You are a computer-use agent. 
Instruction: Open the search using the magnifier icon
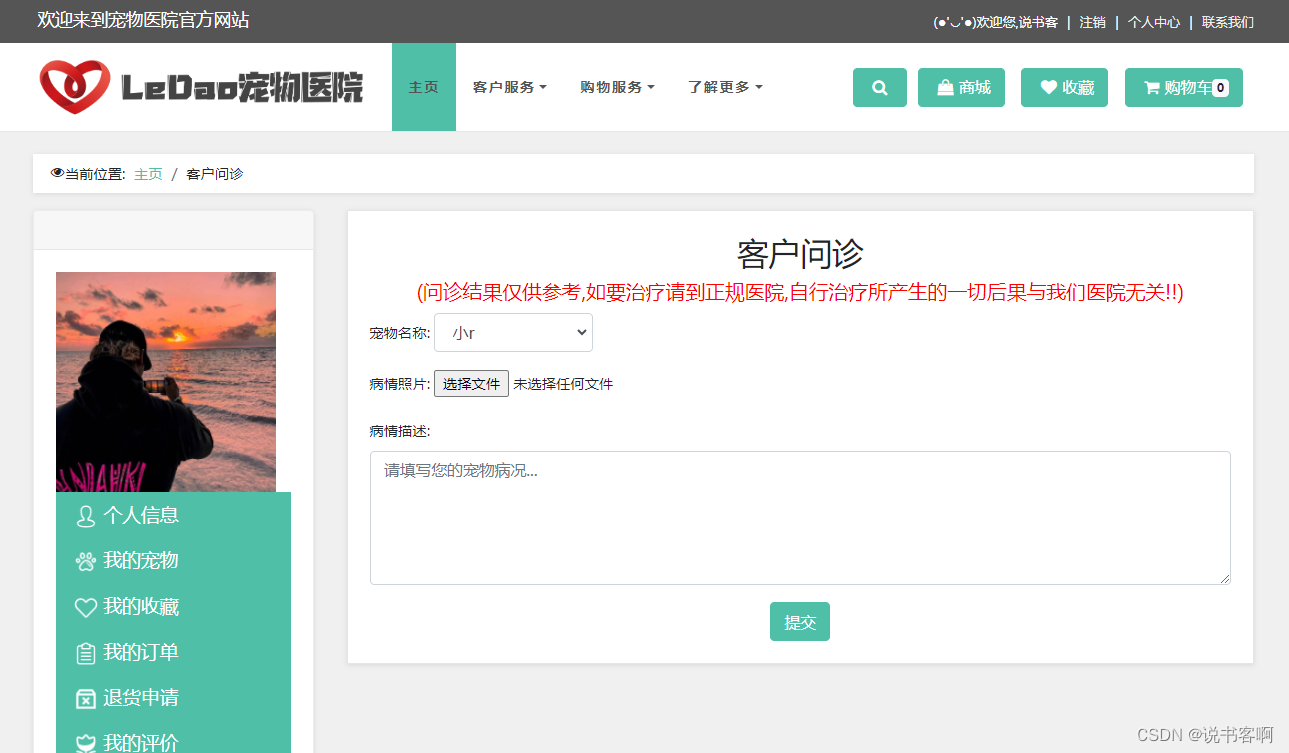879,87
